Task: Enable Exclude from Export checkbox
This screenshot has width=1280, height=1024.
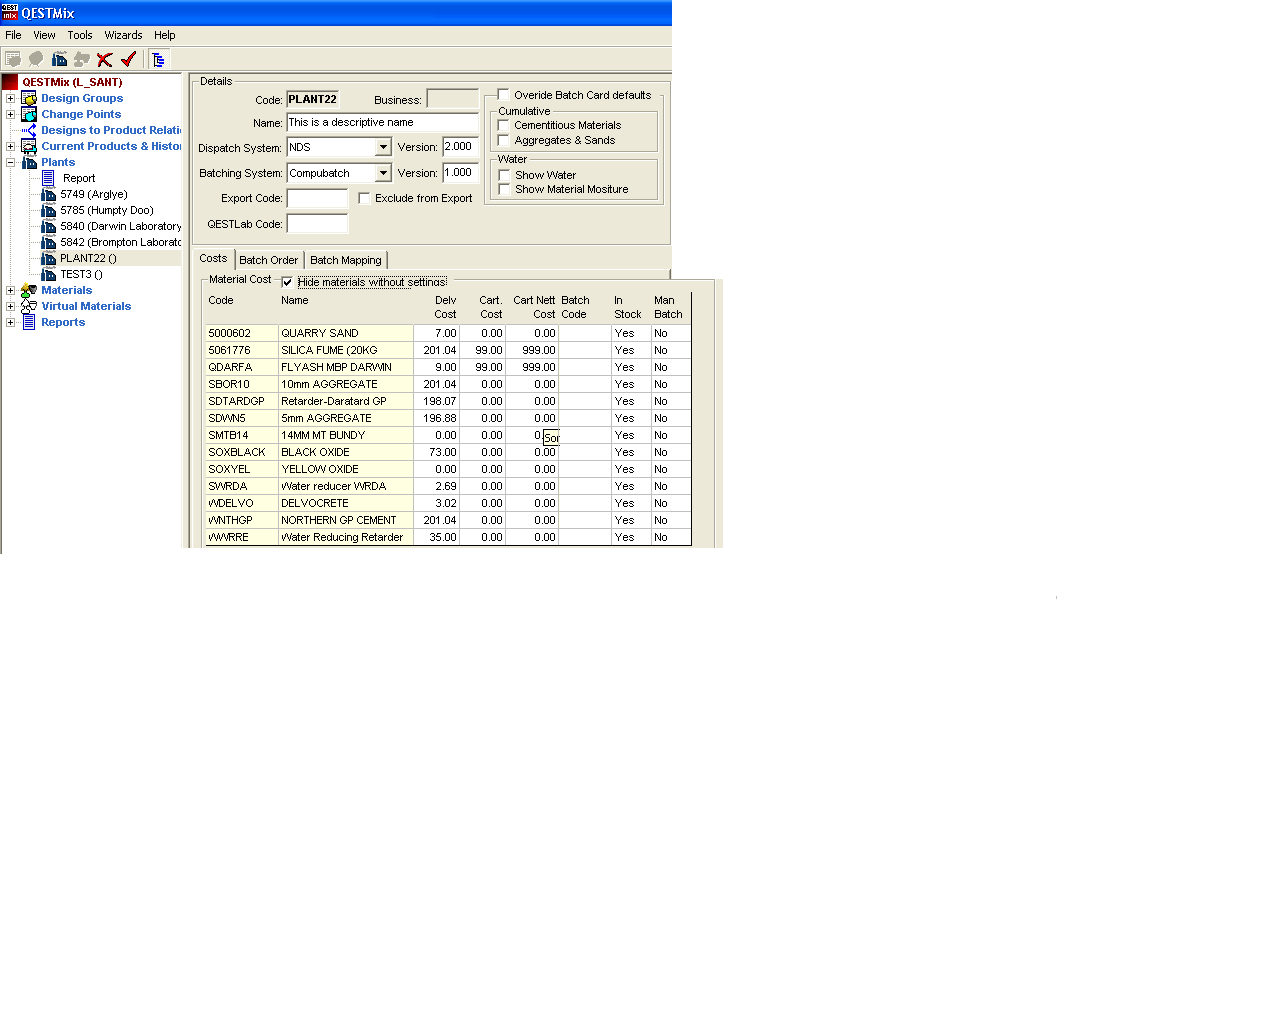Action: coord(364,198)
